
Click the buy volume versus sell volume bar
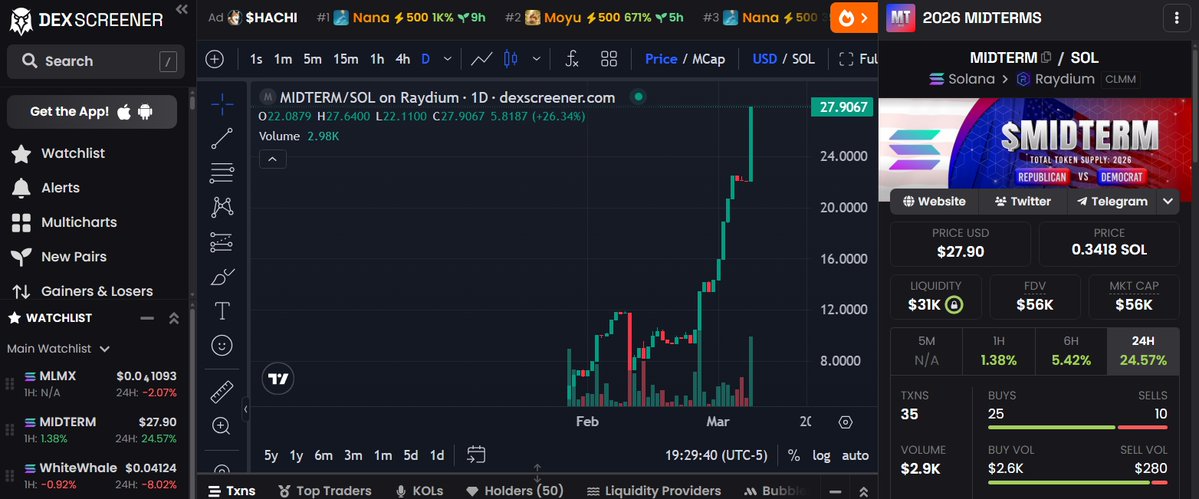tap(1077, 482)
